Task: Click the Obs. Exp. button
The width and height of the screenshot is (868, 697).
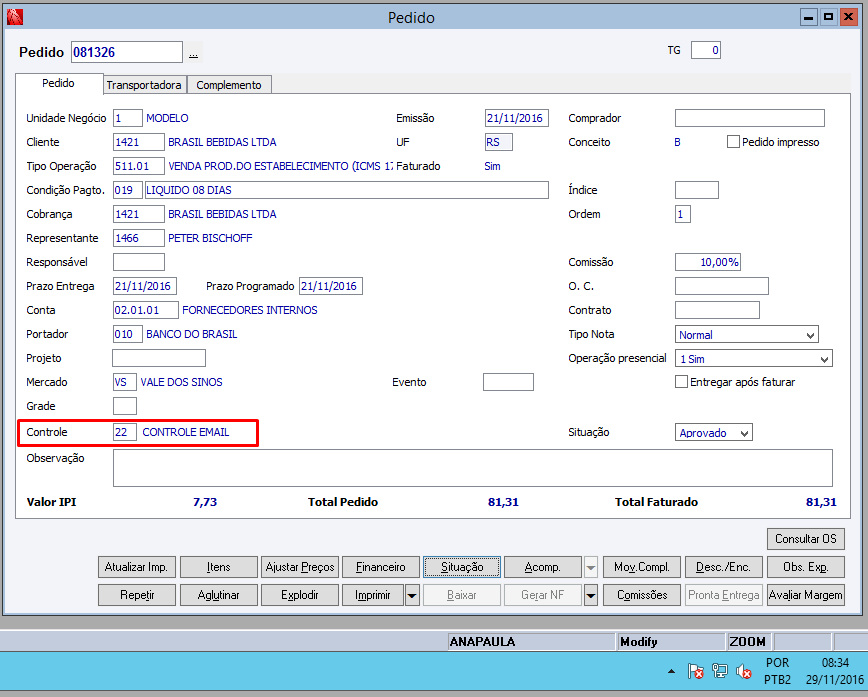Action: pos(805,567)
